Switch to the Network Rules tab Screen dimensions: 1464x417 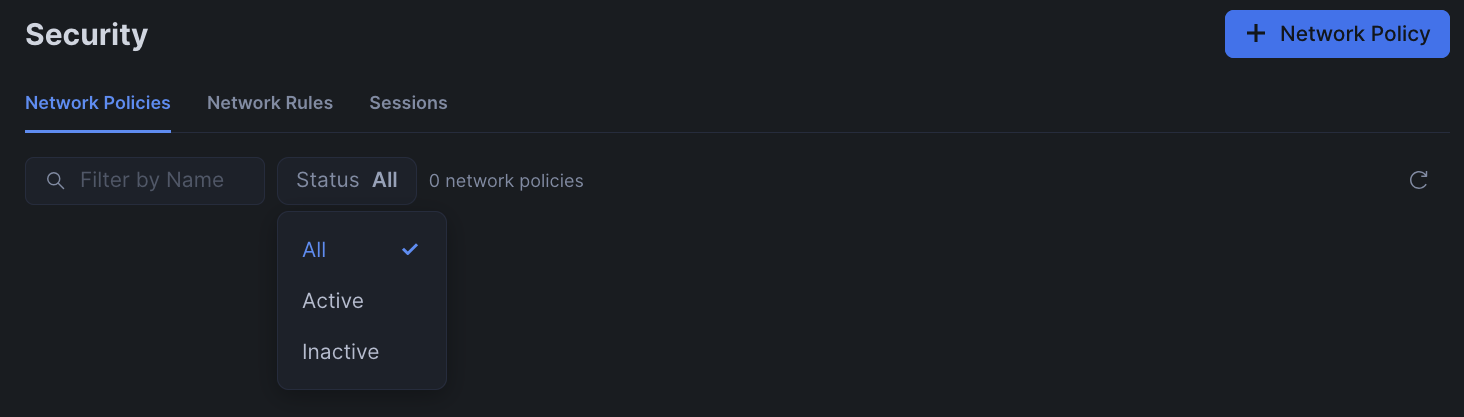[270, 103]
